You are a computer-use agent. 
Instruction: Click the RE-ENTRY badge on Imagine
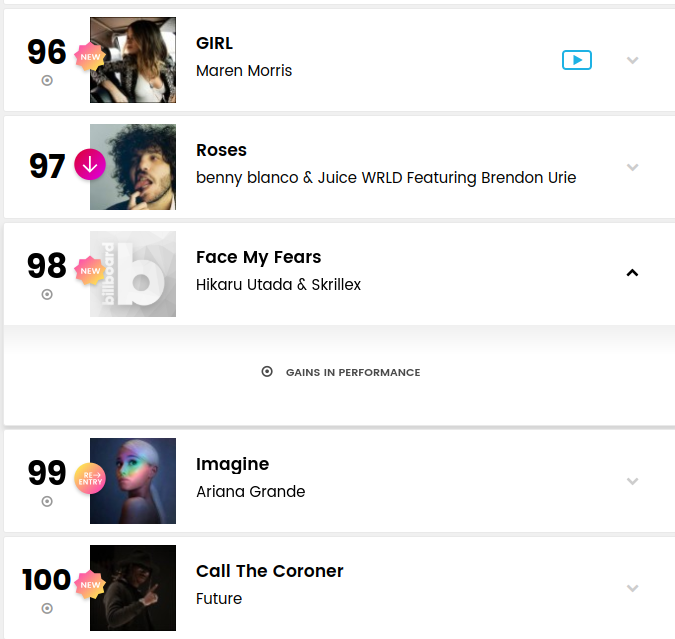(x=90, y=478)
